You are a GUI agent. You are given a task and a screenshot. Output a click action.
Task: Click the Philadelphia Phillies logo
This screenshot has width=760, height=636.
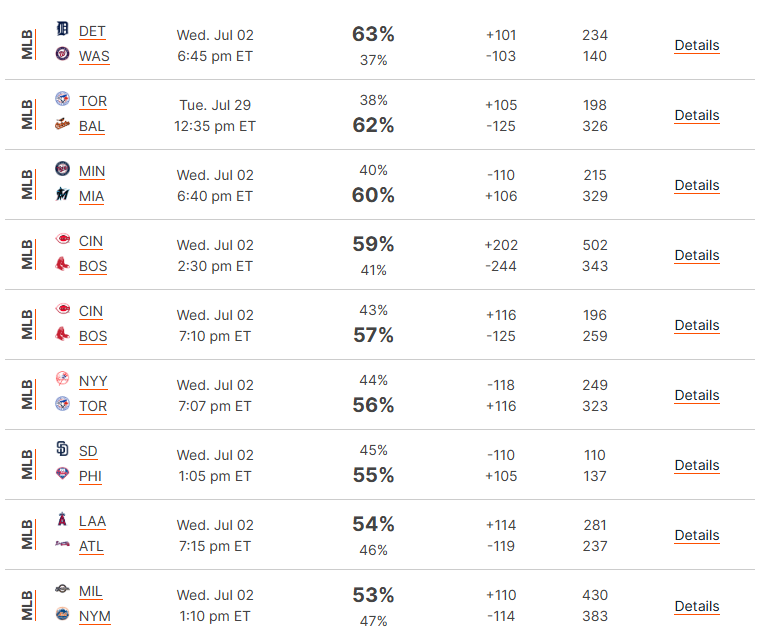63,473
